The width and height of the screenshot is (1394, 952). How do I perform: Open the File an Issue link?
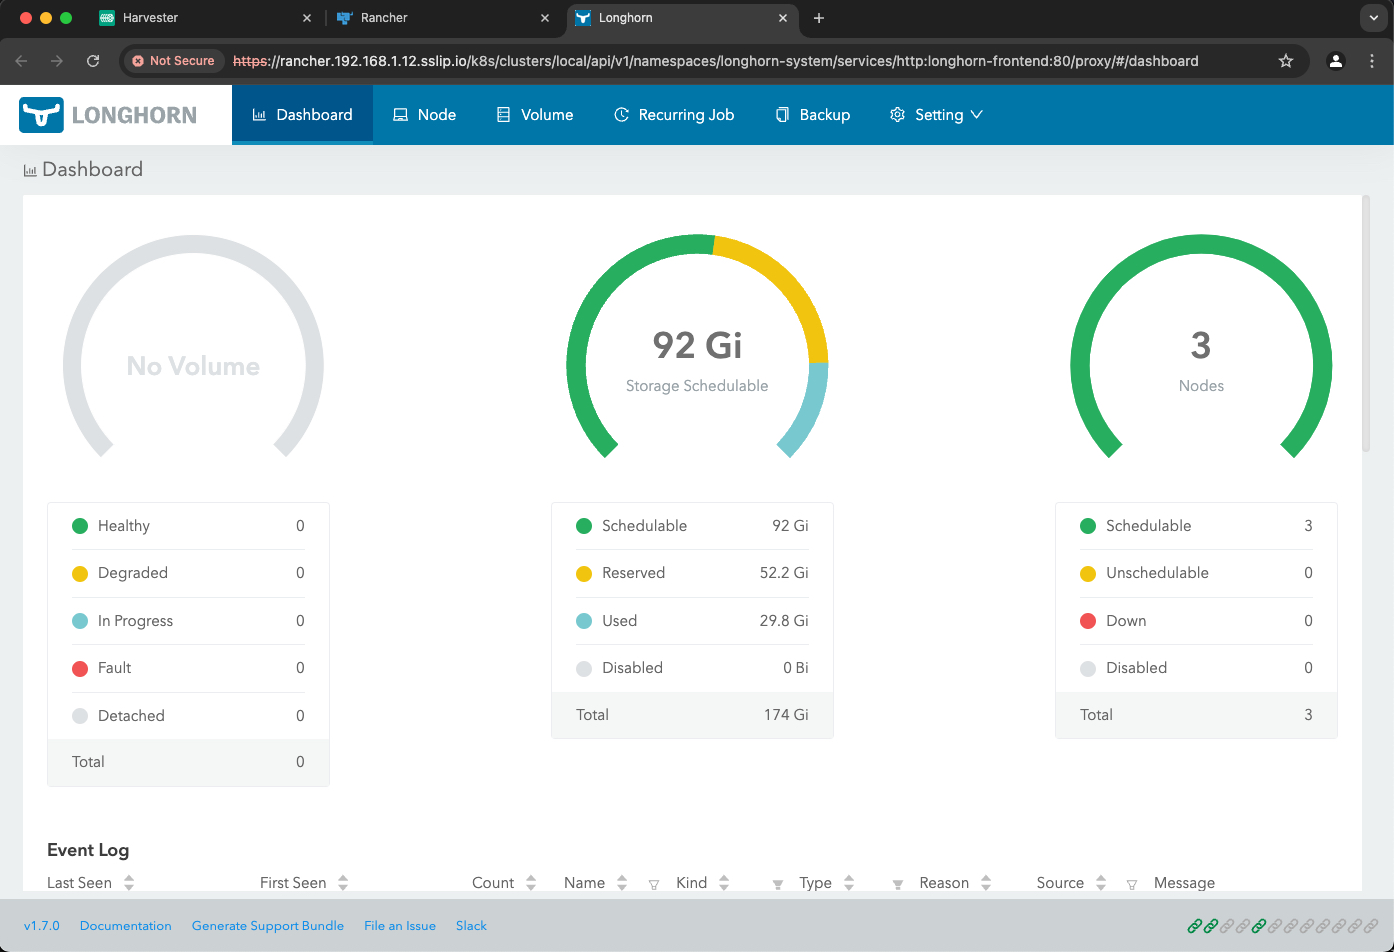pos(400,926)
